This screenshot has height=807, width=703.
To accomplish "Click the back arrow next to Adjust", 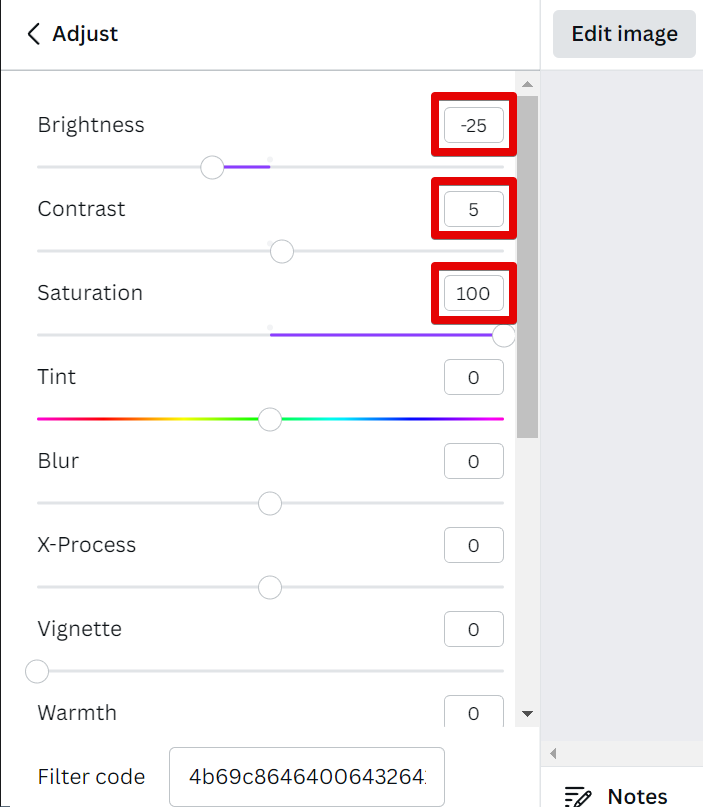I will pyautogui.click(x=33, y=34).
